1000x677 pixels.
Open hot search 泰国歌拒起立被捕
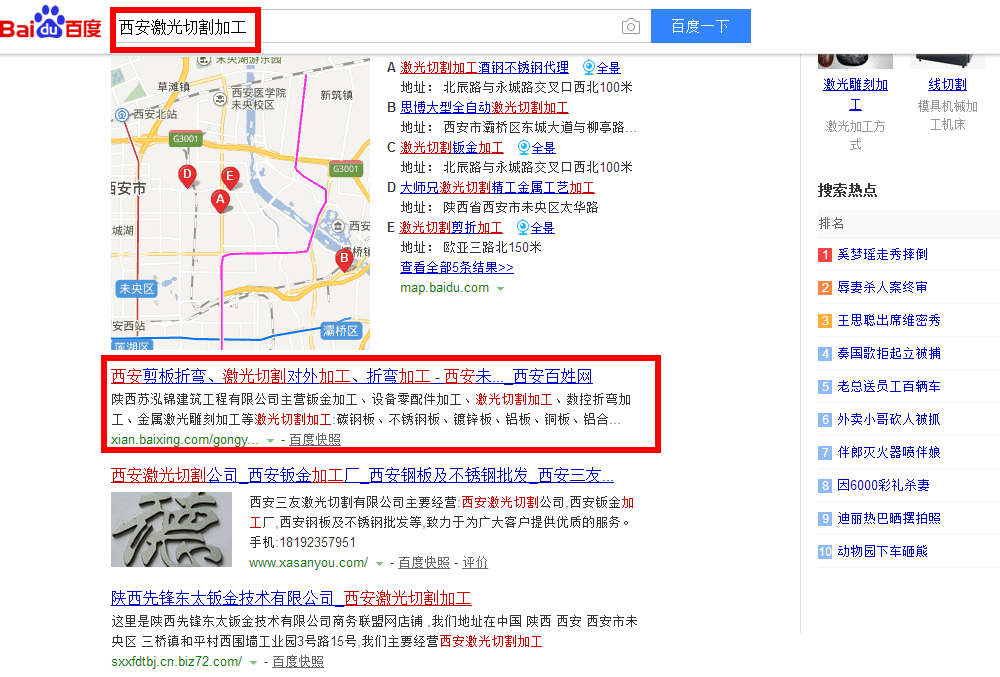pyautogui.click(x=889, y=354)
